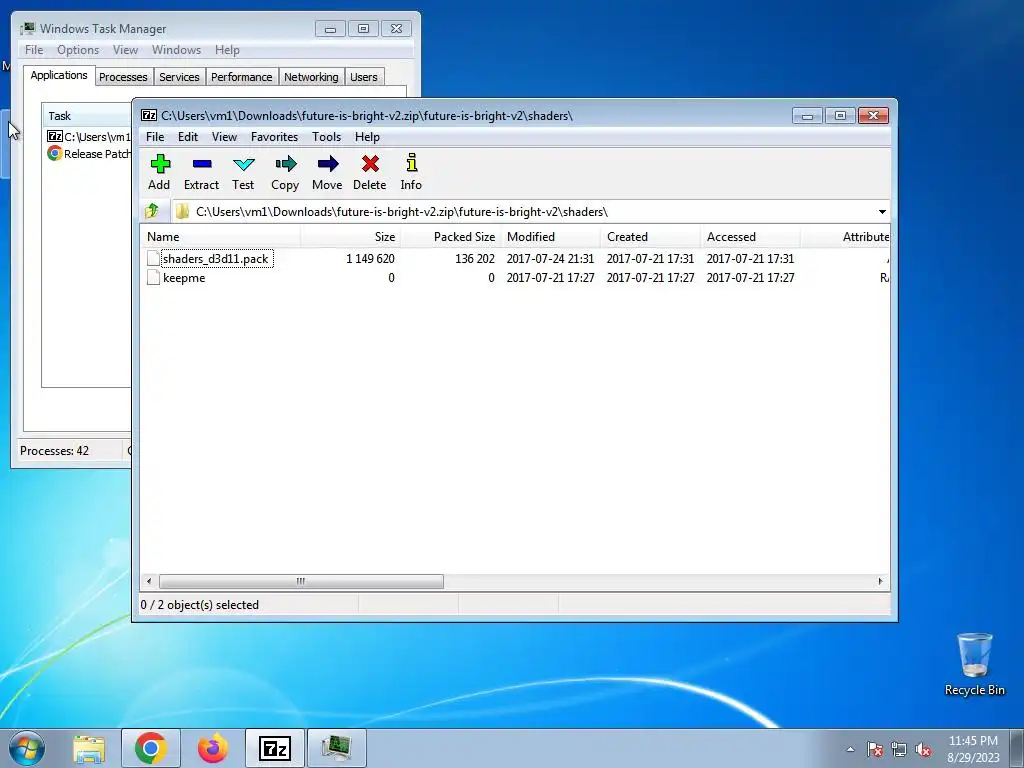Click the Action Center flag tray icon
The width and height of the screenshot is (1024, 768).
tap(875, 749)
